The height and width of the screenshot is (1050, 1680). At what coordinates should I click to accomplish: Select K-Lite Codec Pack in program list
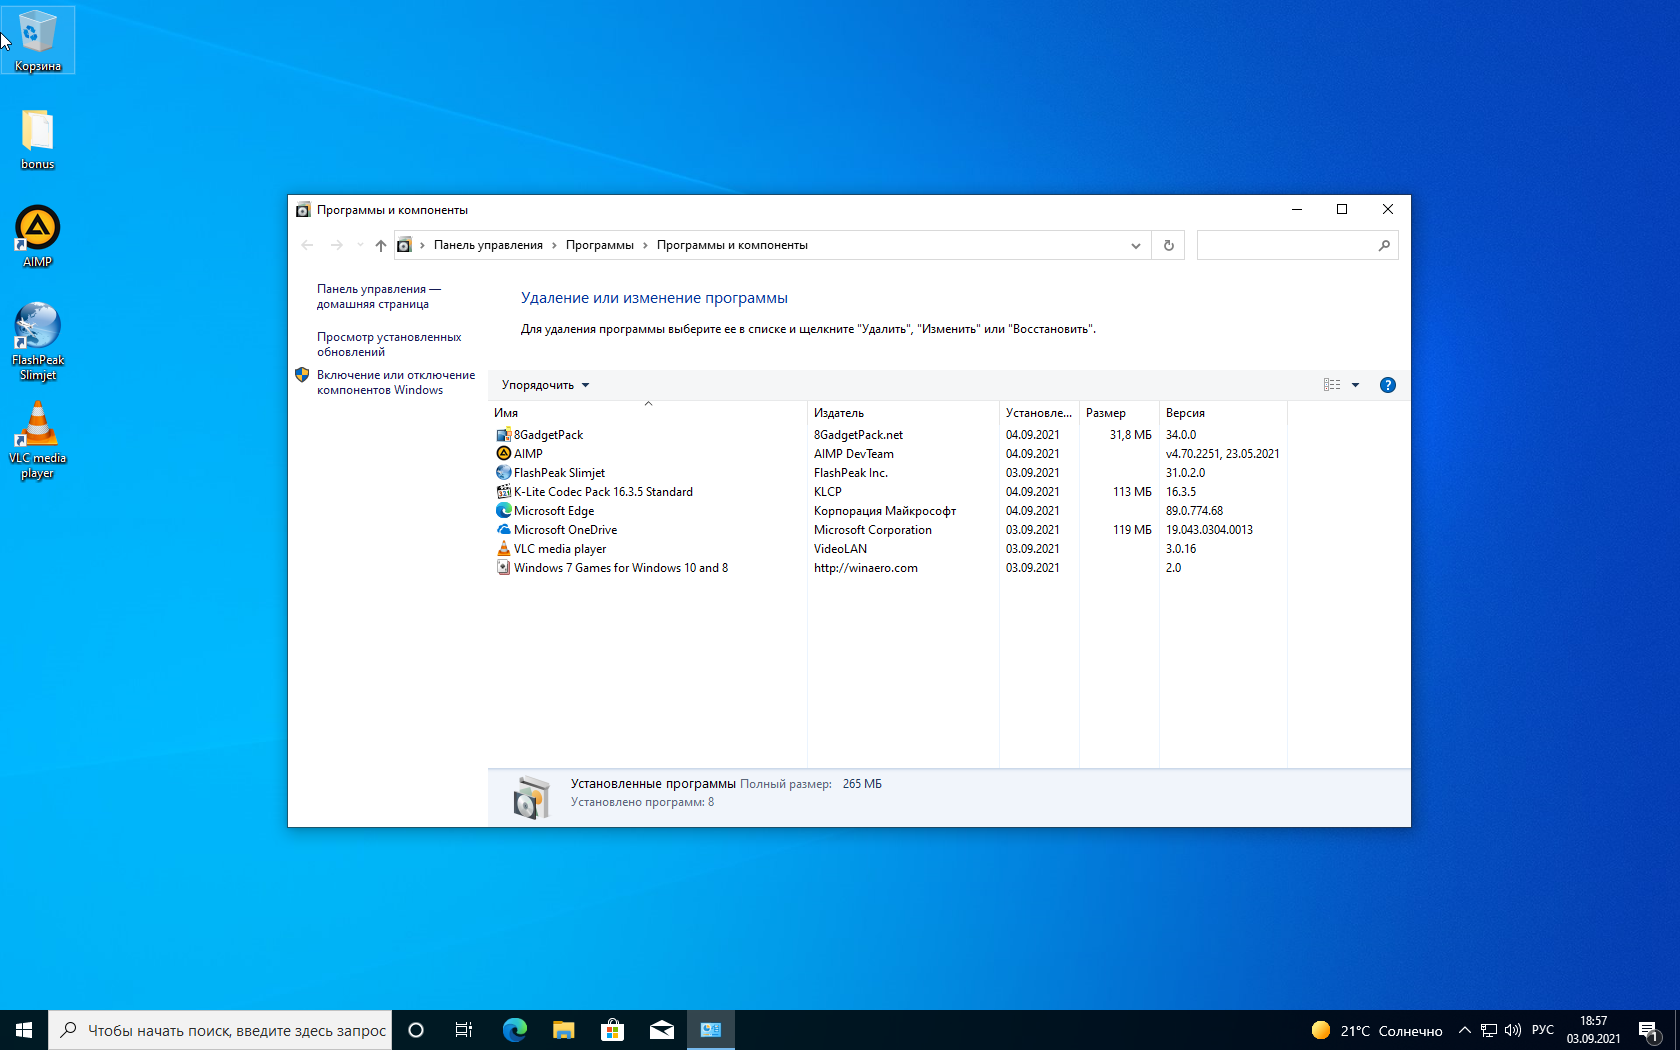602,492
